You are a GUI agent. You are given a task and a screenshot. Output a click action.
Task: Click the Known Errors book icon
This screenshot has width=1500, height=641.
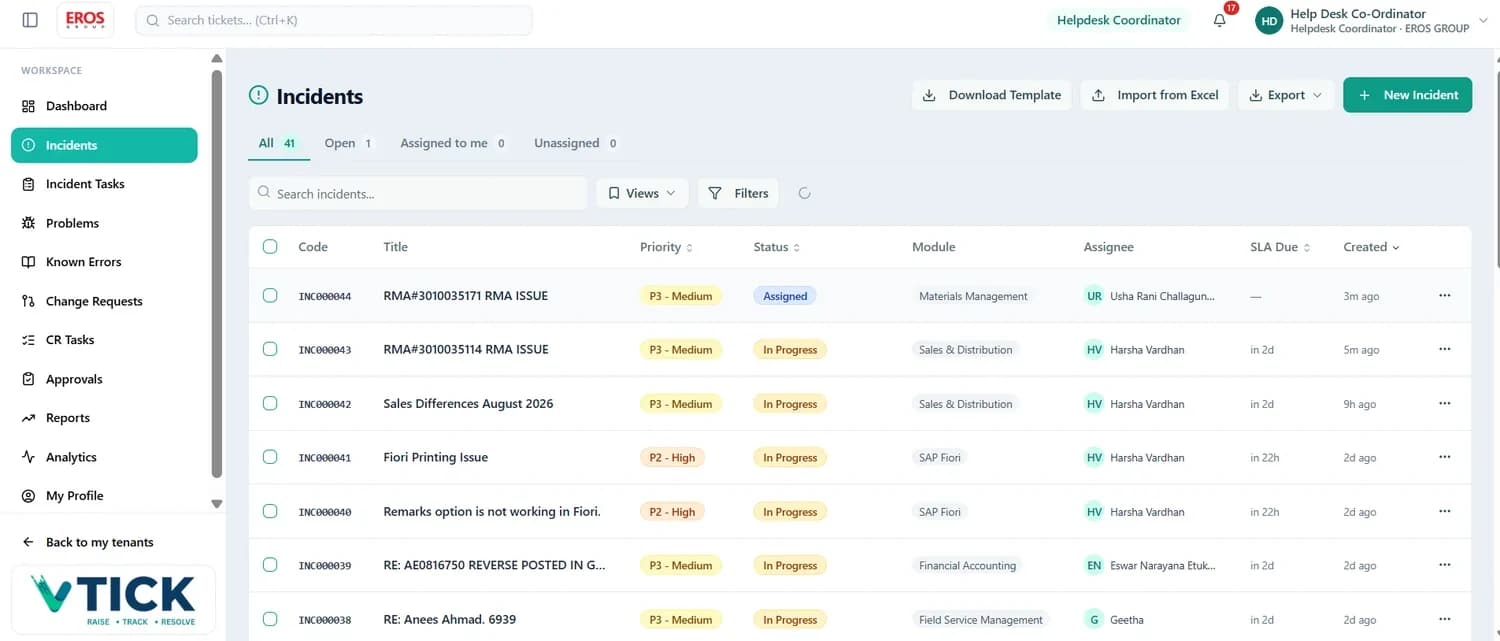tap(28, 262)
